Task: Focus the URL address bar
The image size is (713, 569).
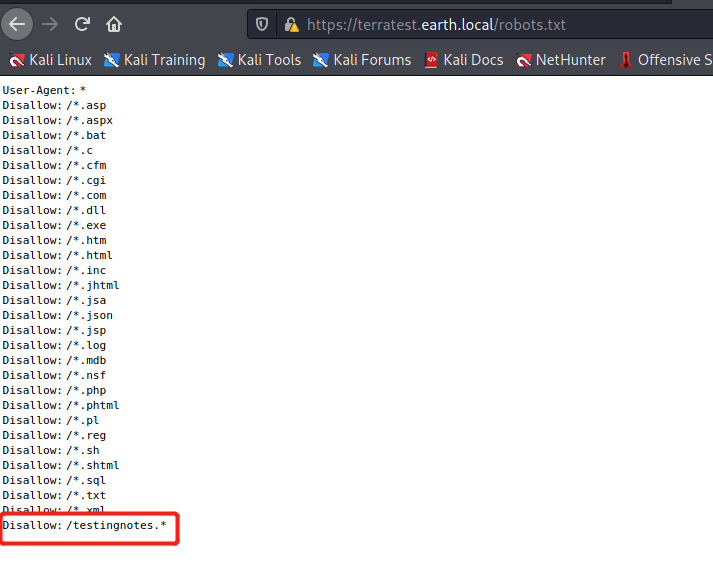Action: click(480, 25)
